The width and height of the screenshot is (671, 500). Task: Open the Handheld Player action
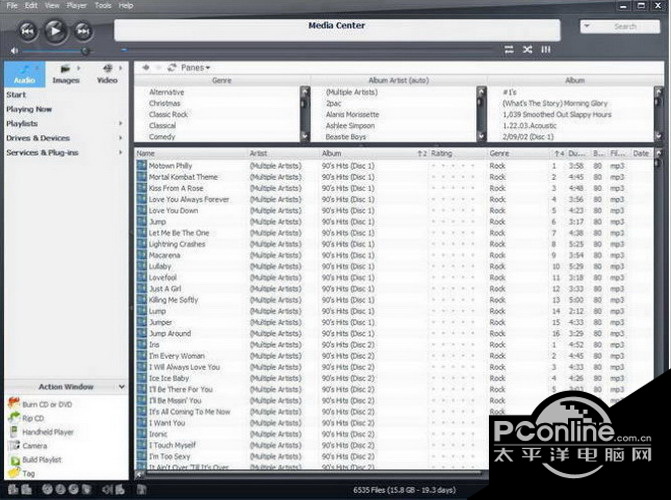click(x=48, y=432)
